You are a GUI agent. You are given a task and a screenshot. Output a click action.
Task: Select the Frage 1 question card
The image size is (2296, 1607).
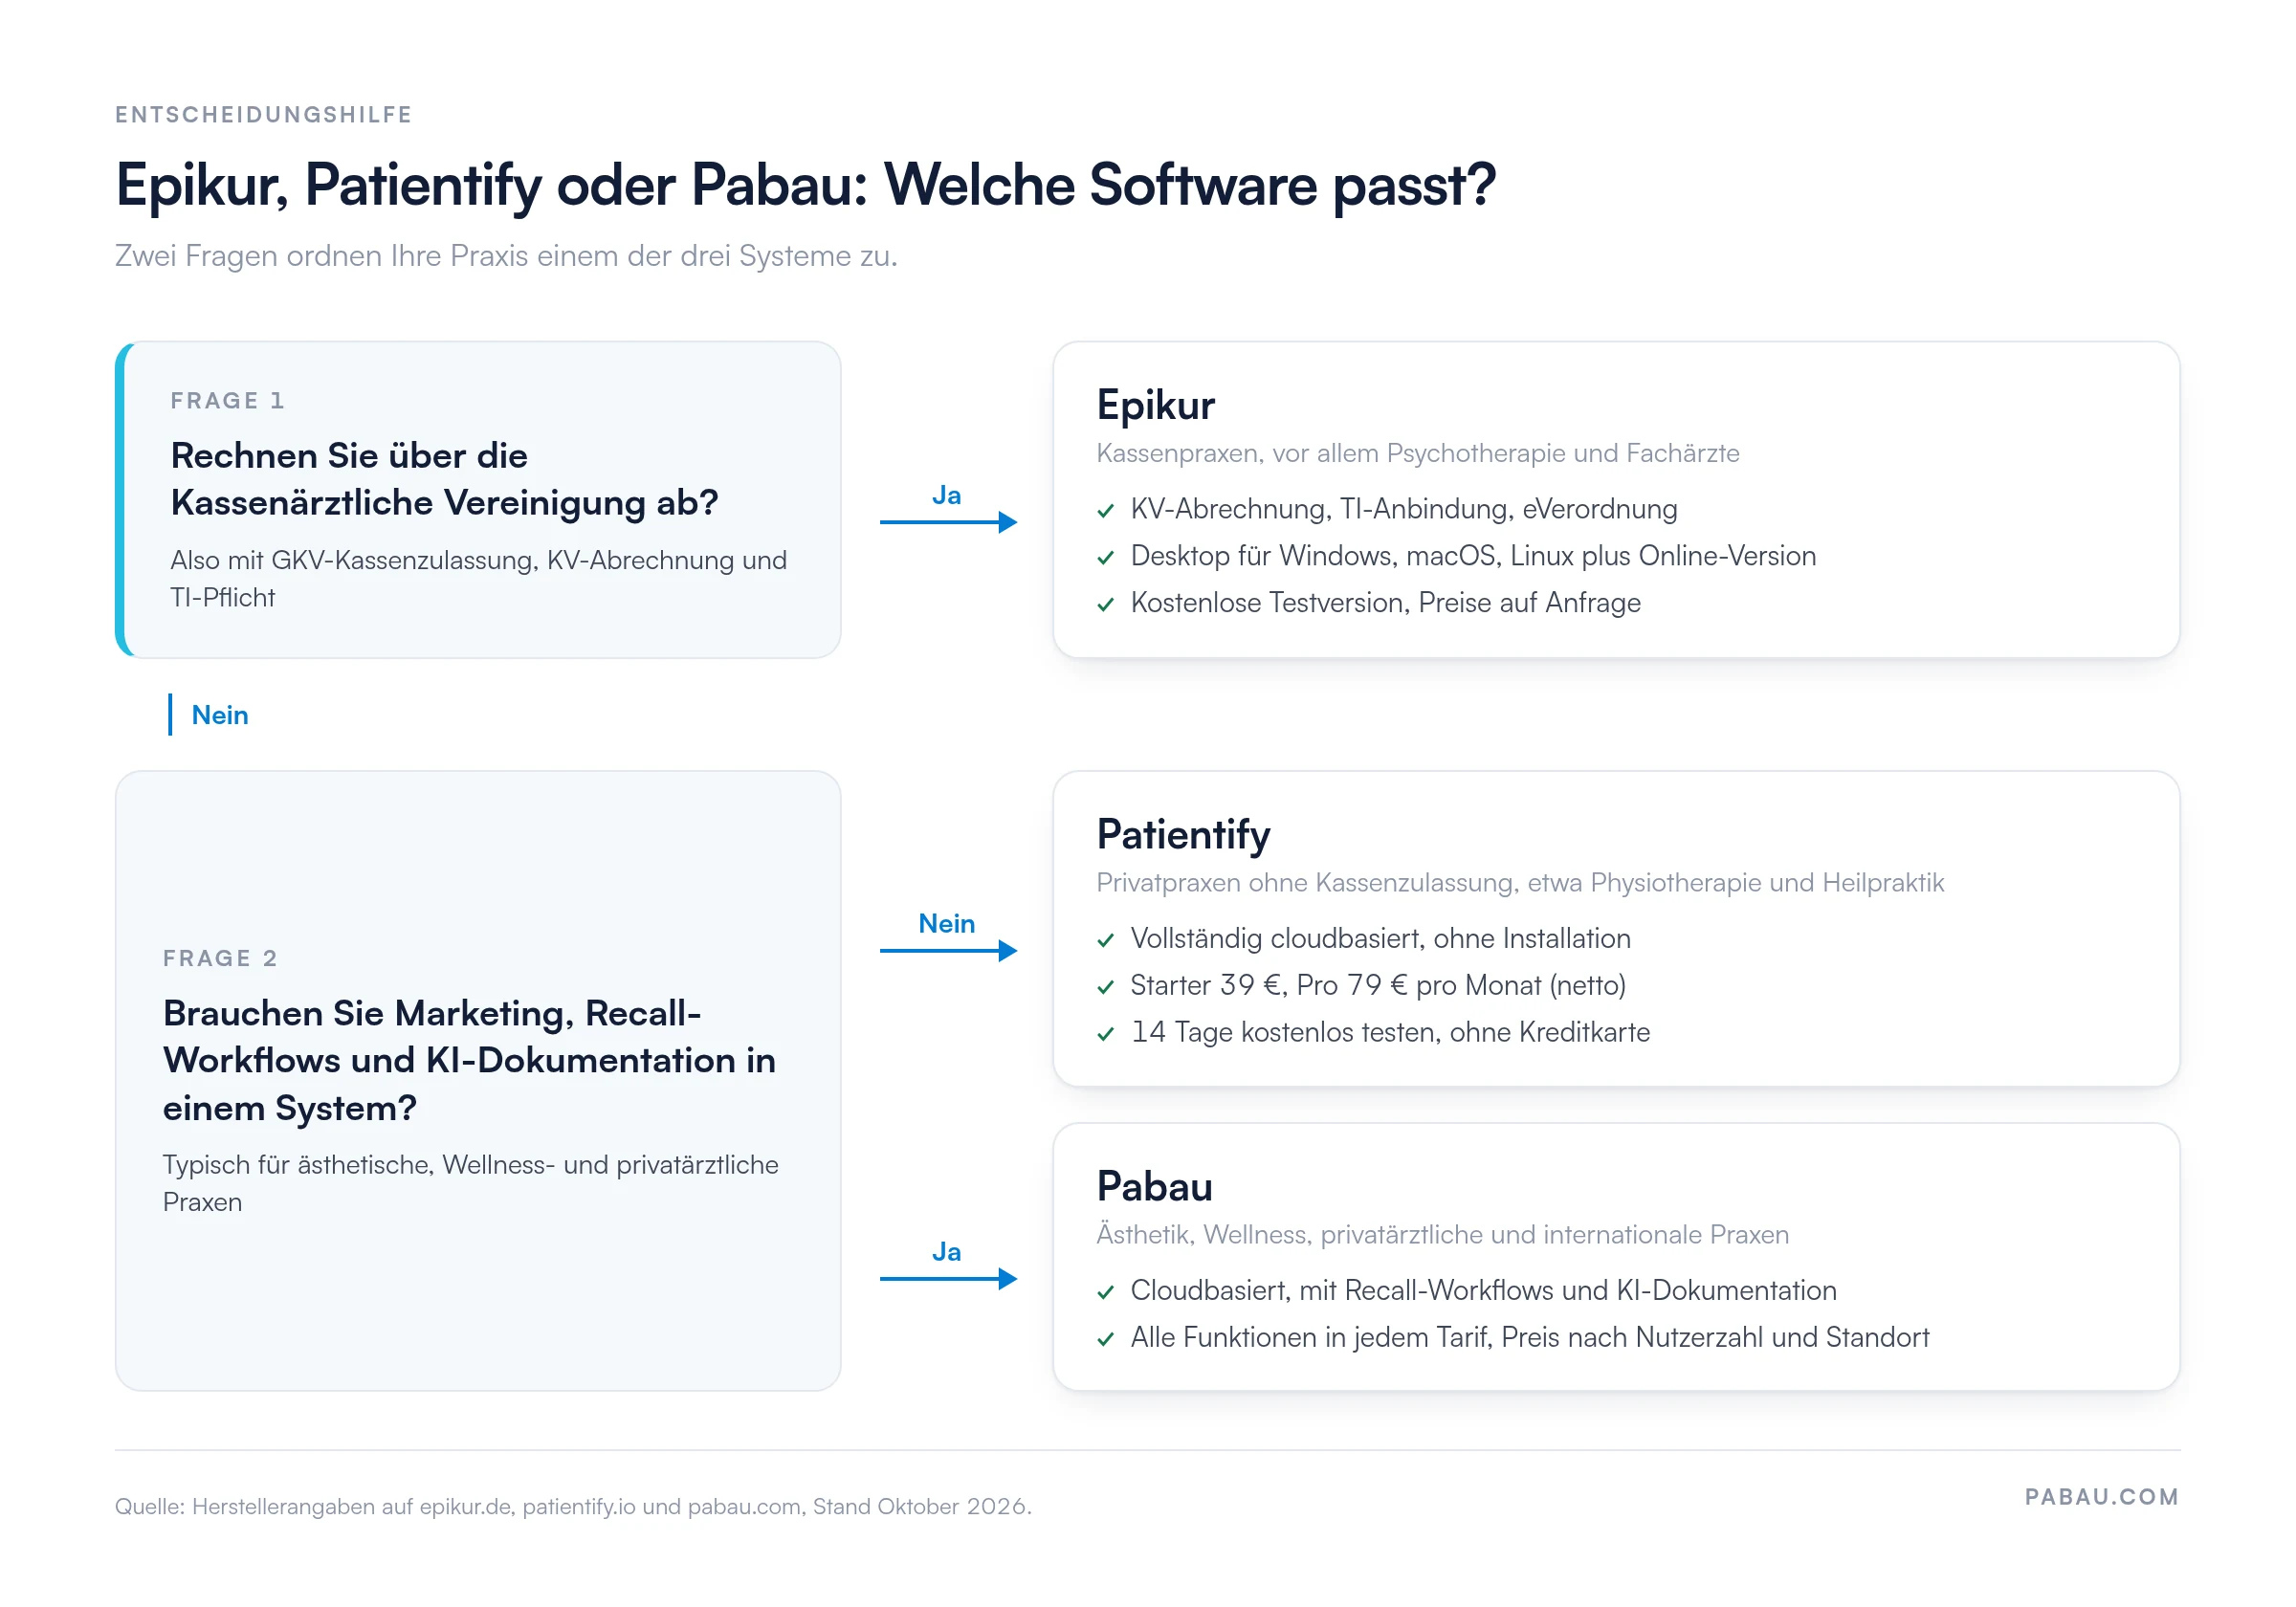[x=478, y=500]
